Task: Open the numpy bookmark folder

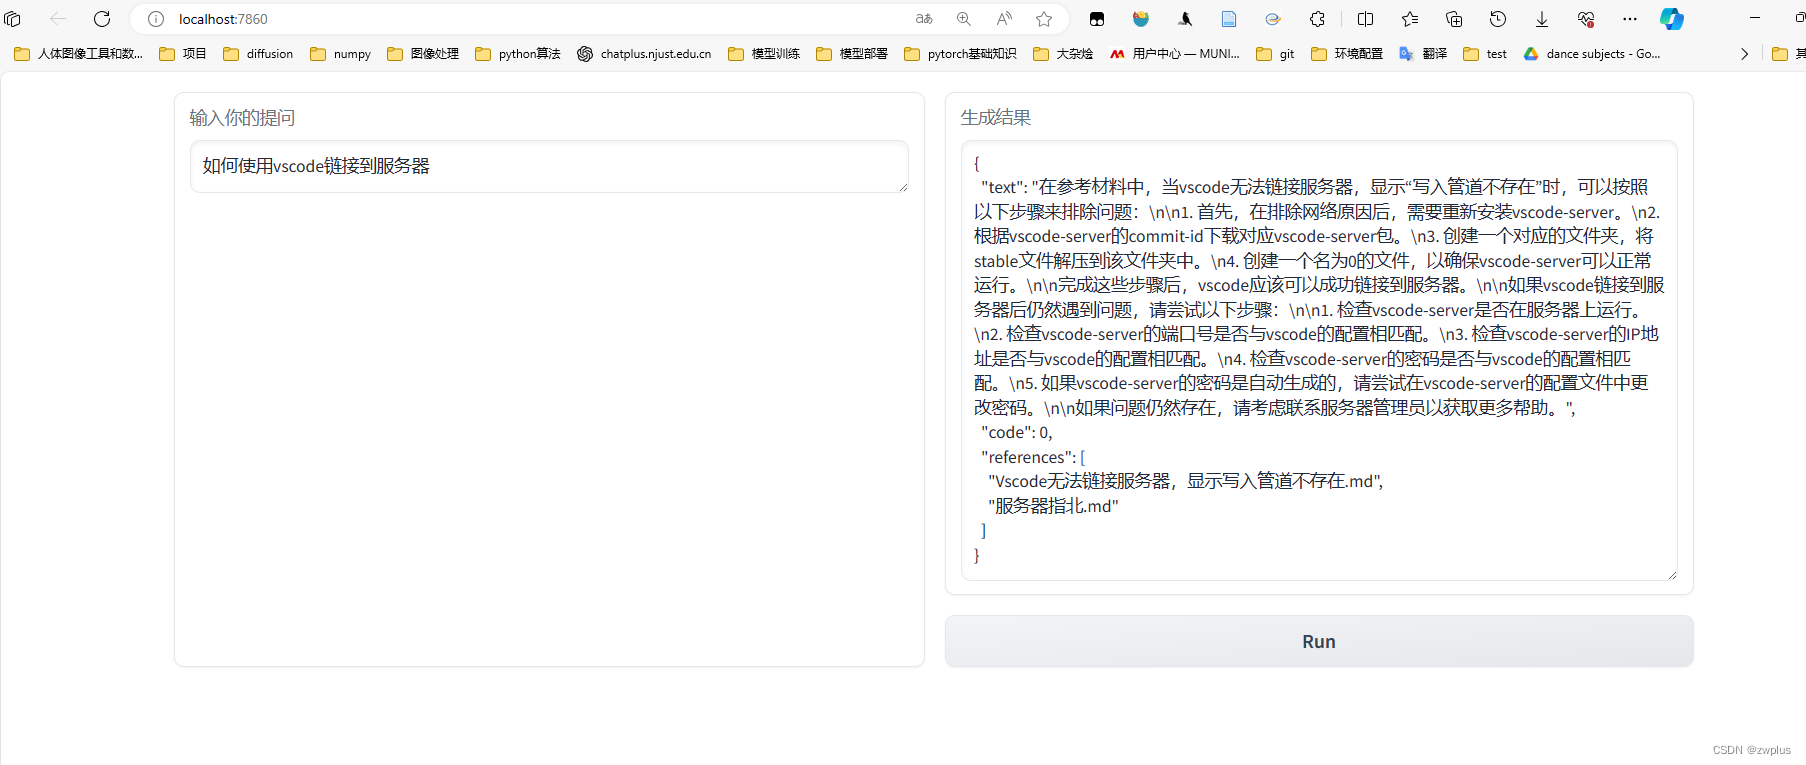Action: coord(340,54)
